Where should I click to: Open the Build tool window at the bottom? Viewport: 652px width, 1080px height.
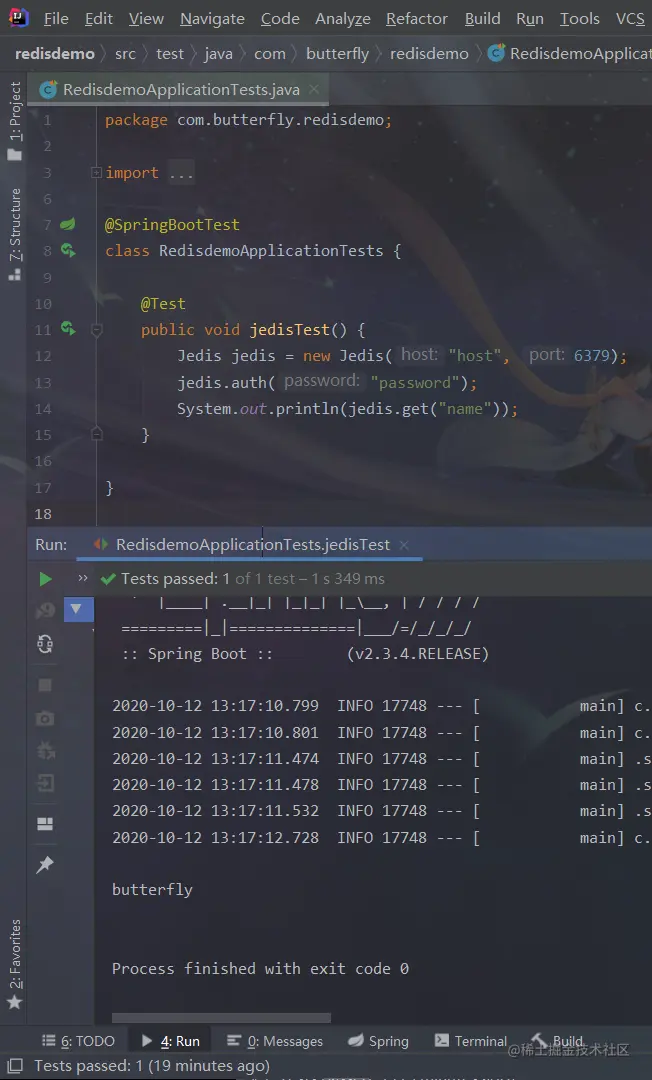pos(558,1041)
